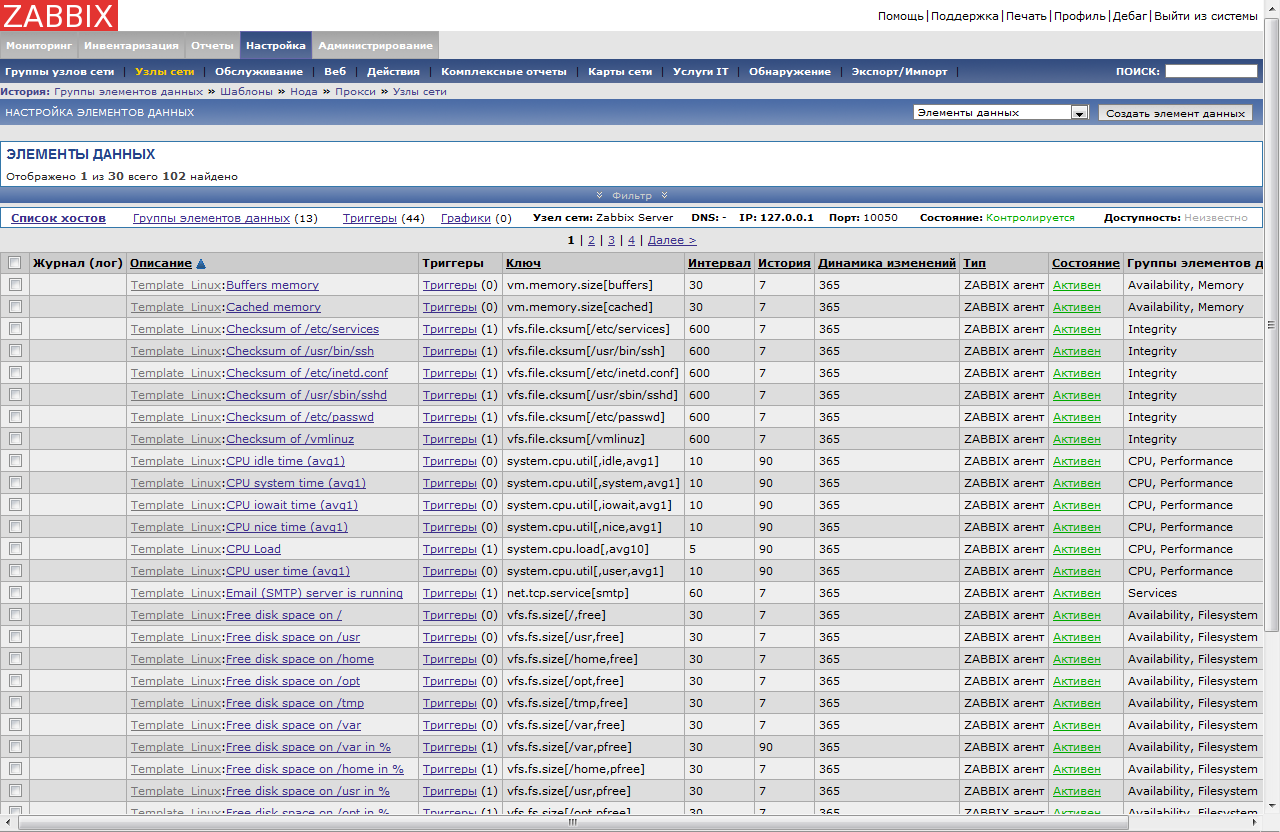This screenshot has width=1280, height=832.
Task: Sort by Динамика изменений column header
Action: point(887,263)
